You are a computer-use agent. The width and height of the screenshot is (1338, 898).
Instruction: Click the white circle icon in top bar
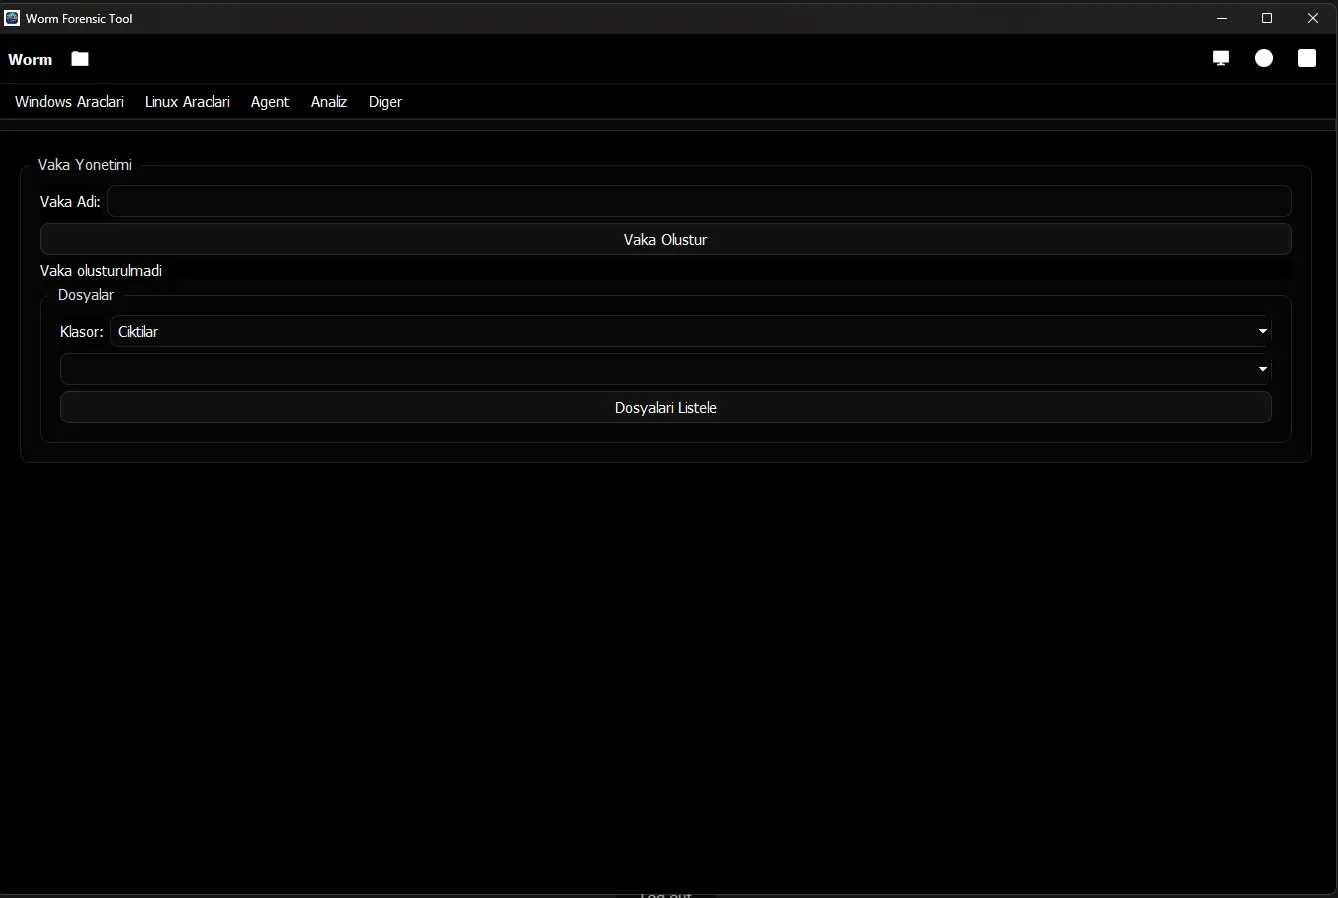1264,58
